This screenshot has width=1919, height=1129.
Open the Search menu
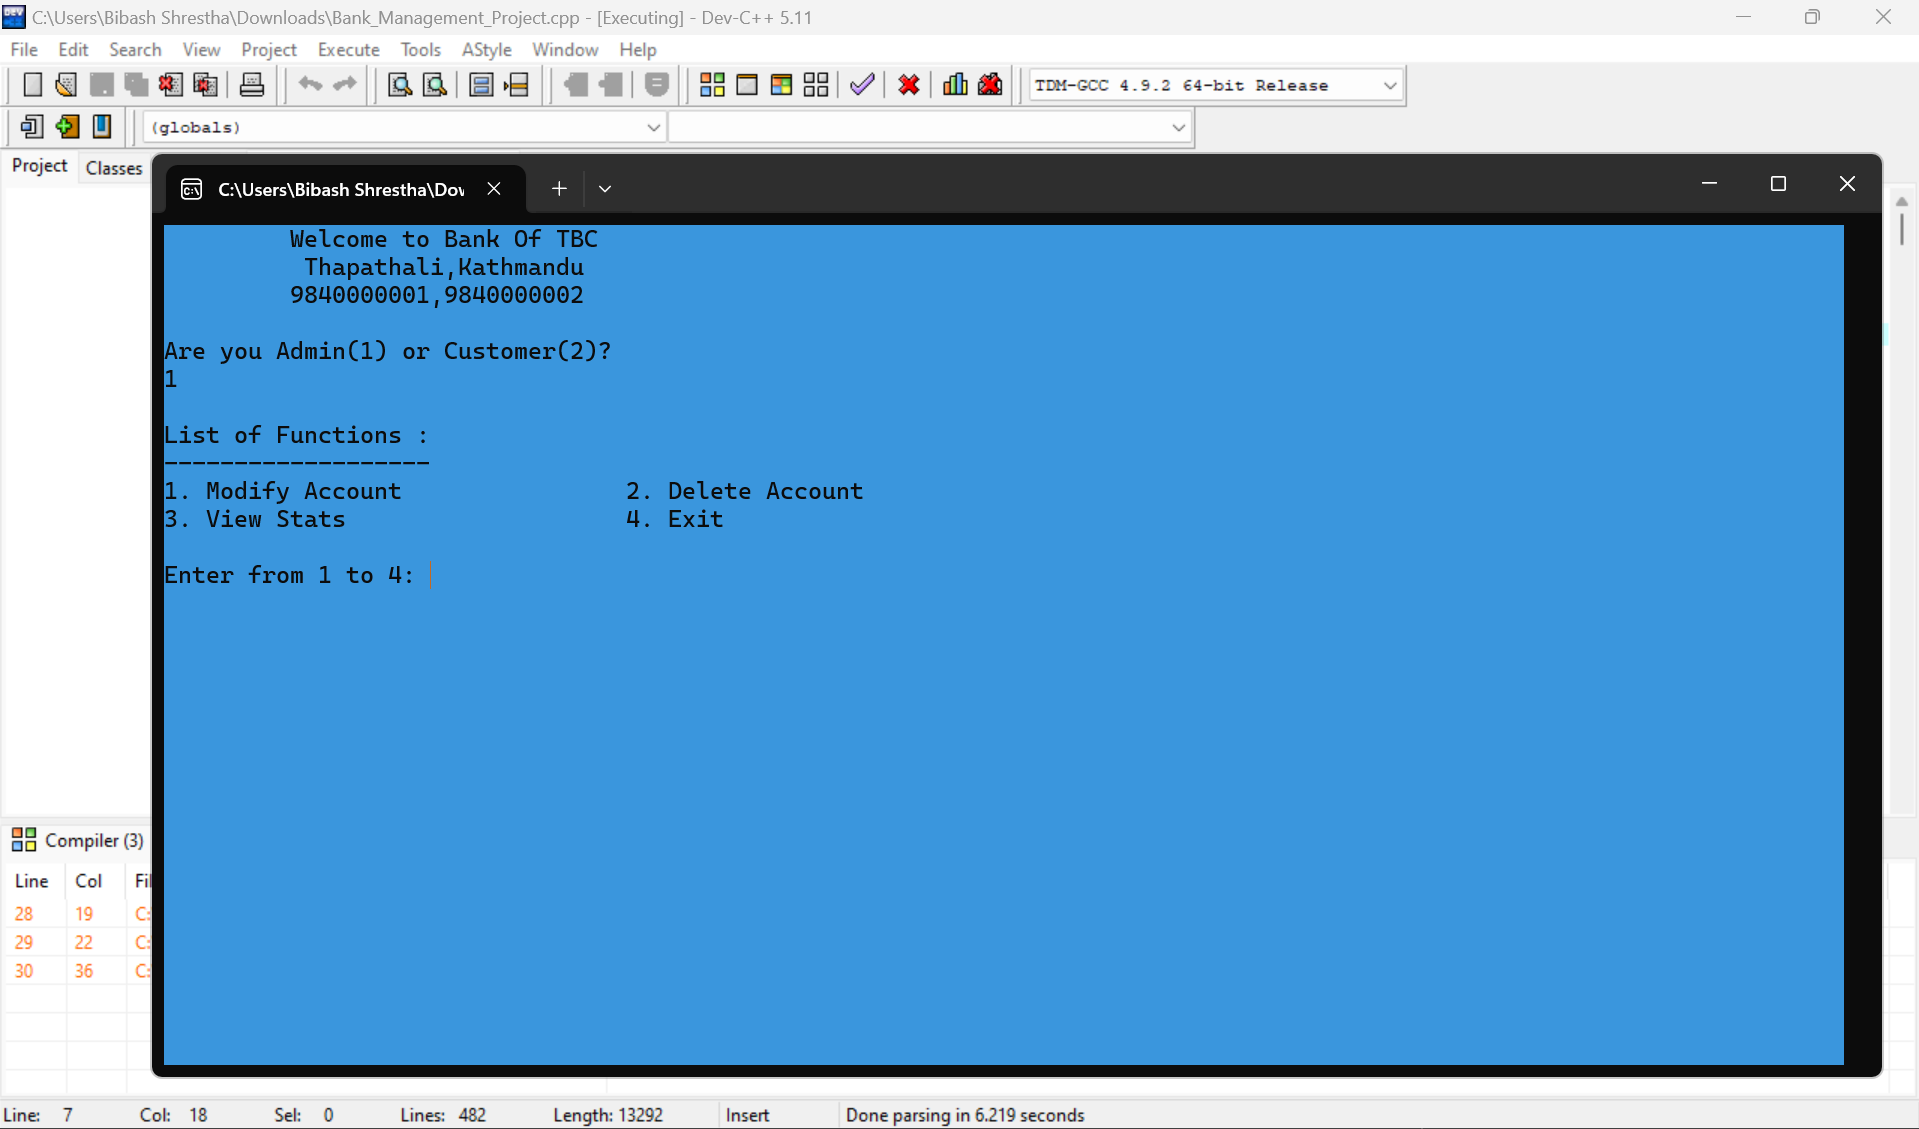click(x=135, y=49)
